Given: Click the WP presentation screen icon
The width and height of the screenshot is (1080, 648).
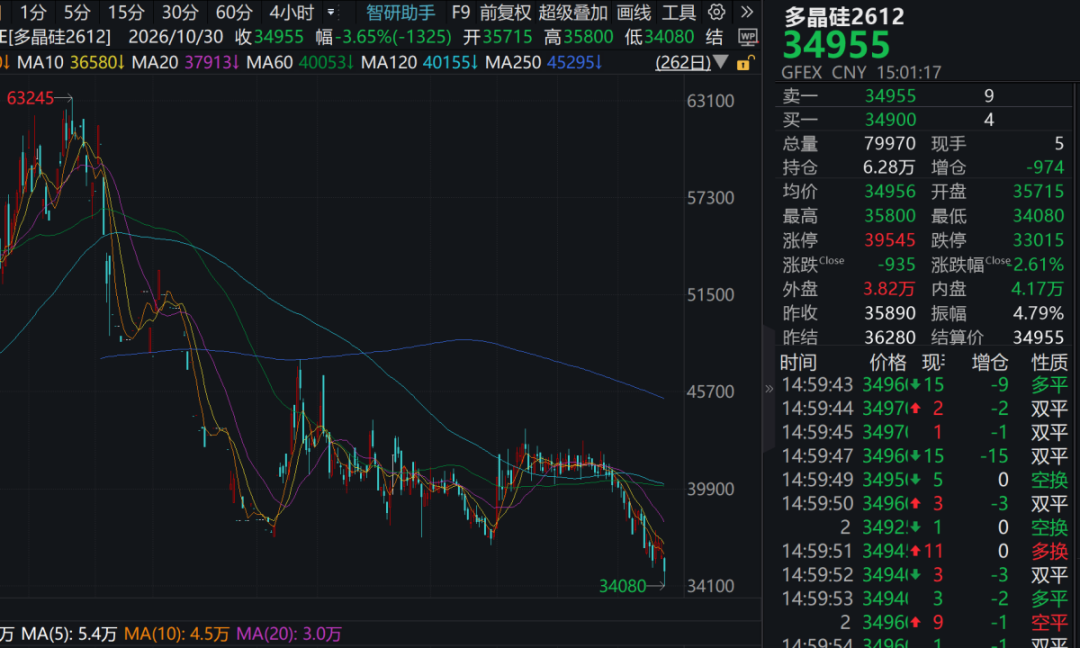Looking at the screenshot, I should [x=747, y=37].
